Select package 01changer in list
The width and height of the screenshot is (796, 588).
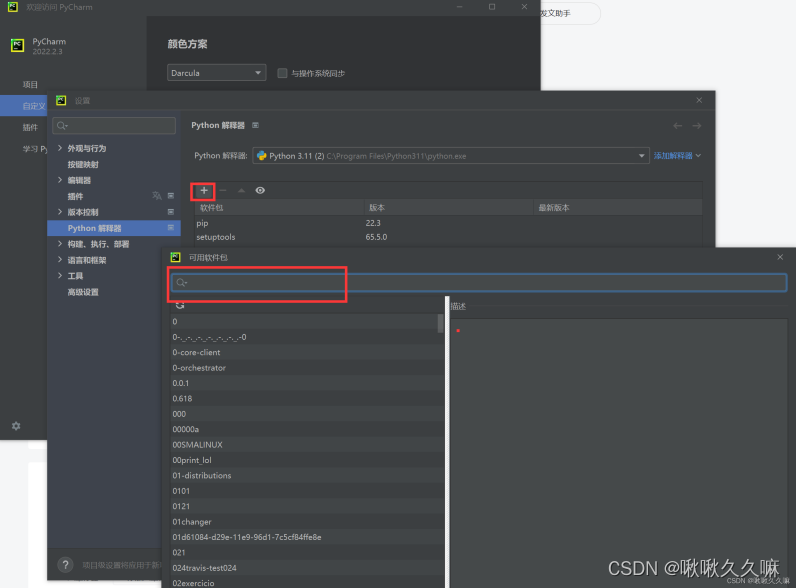click(x=307, y=521)
